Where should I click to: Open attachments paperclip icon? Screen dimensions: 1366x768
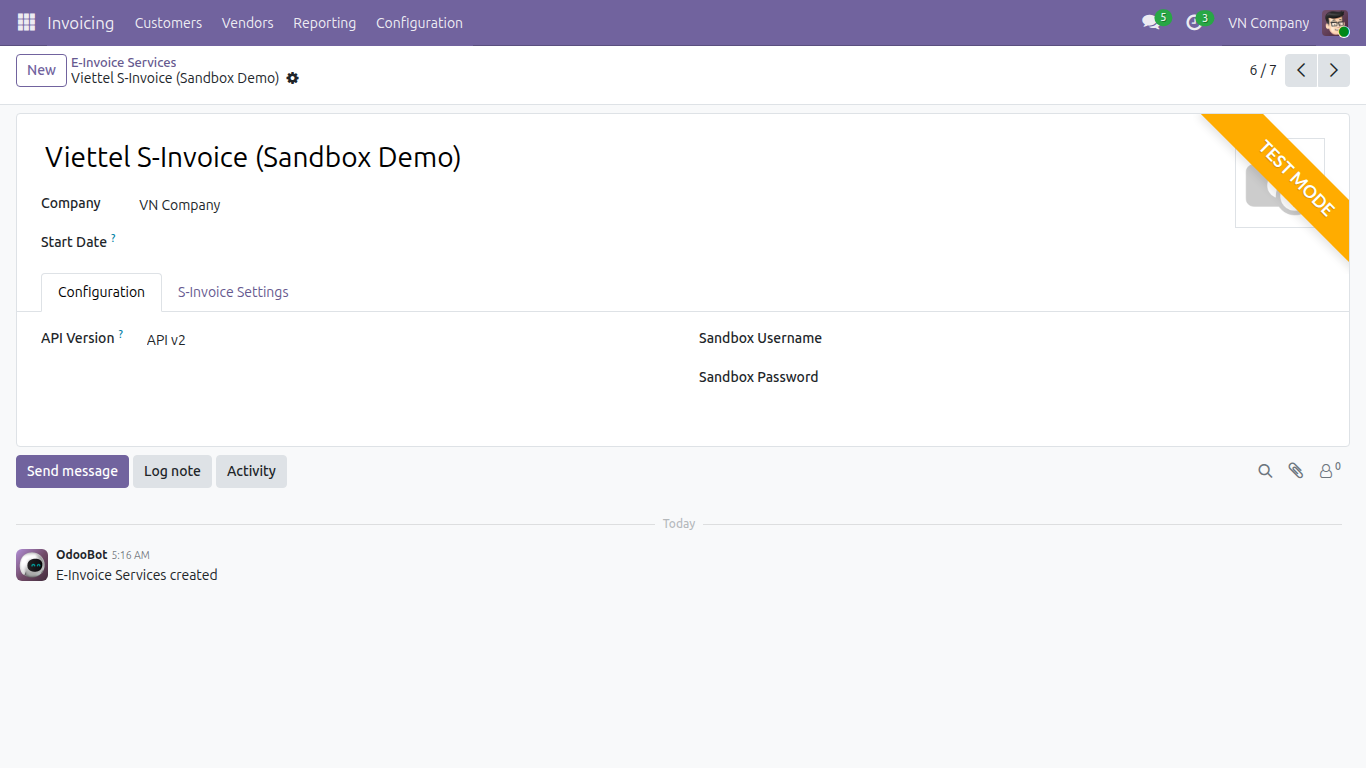coord(1296,471)
